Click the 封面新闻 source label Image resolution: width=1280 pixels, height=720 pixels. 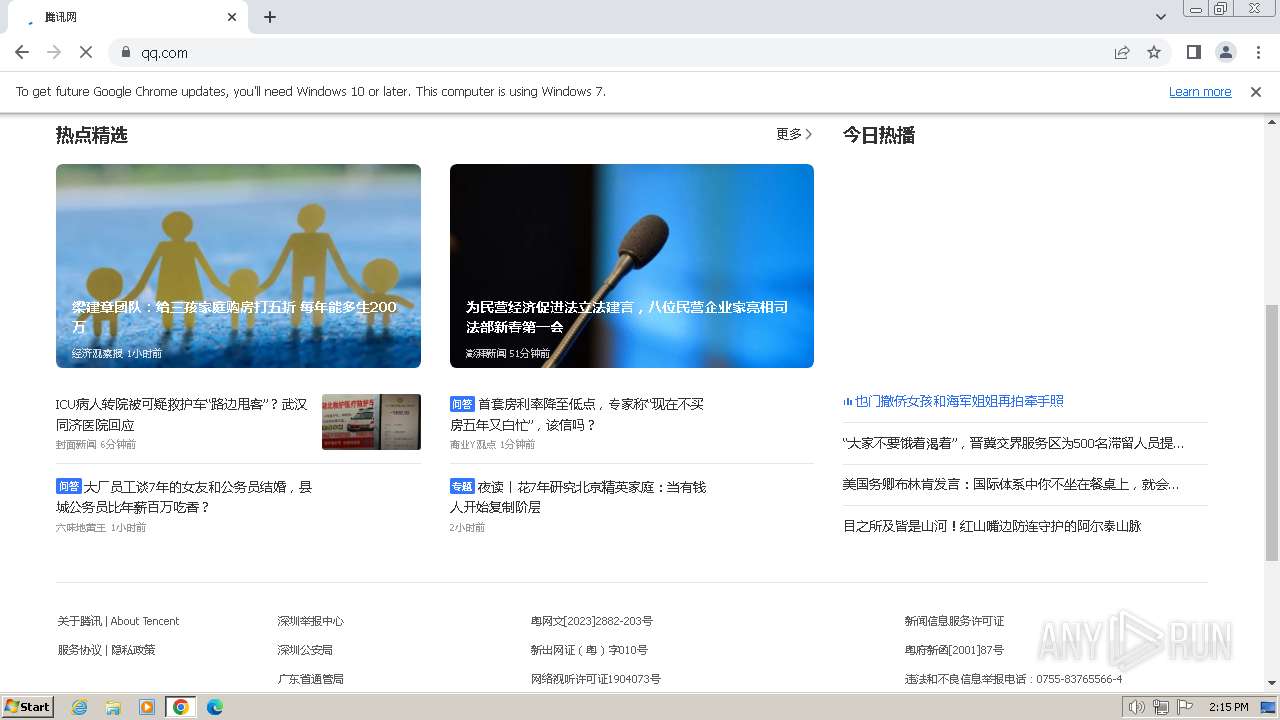tap(76, 444)
